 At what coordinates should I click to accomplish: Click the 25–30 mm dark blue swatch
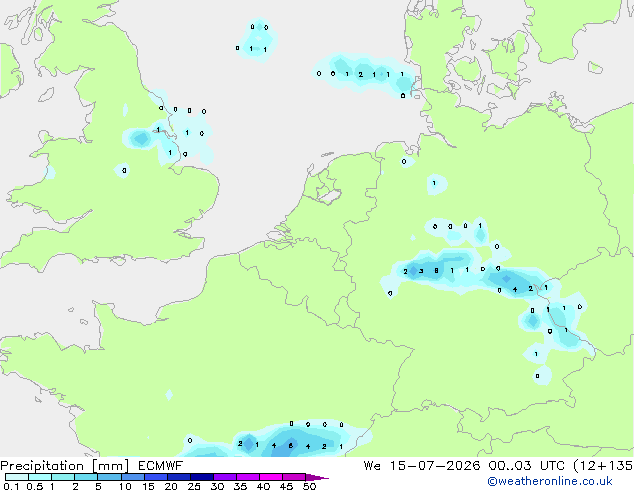point(201,477)
